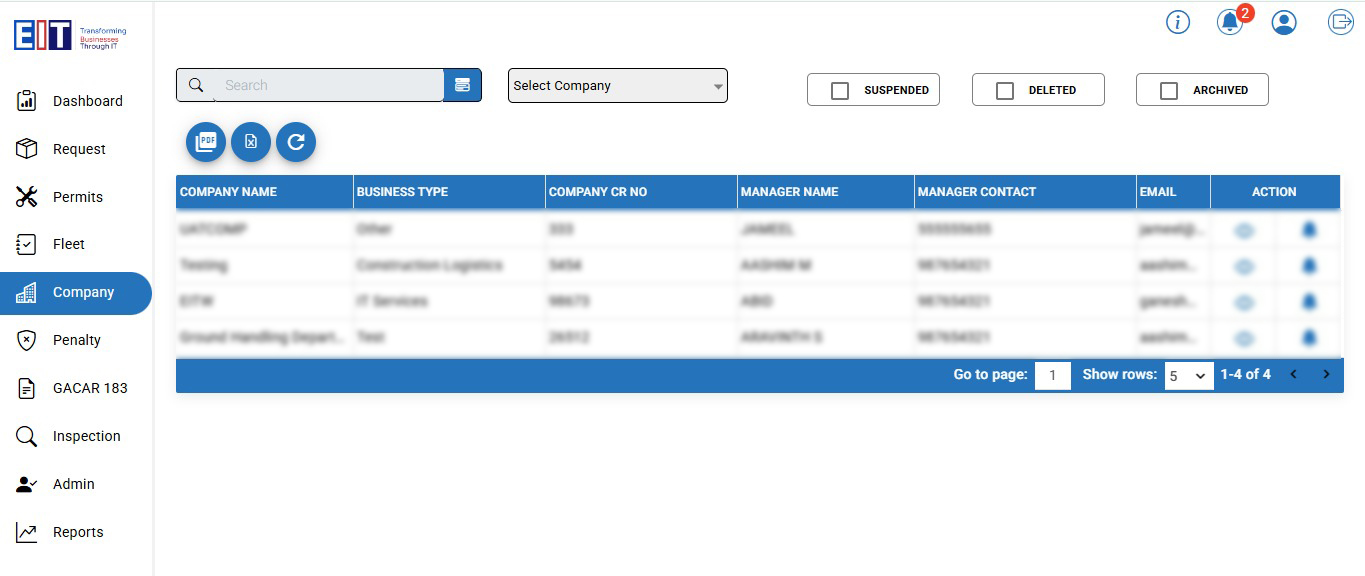Click the eye icon in the EITW row
Image resolution: width=1365 pixels, height=576 pixels.
pos(1244,302)
